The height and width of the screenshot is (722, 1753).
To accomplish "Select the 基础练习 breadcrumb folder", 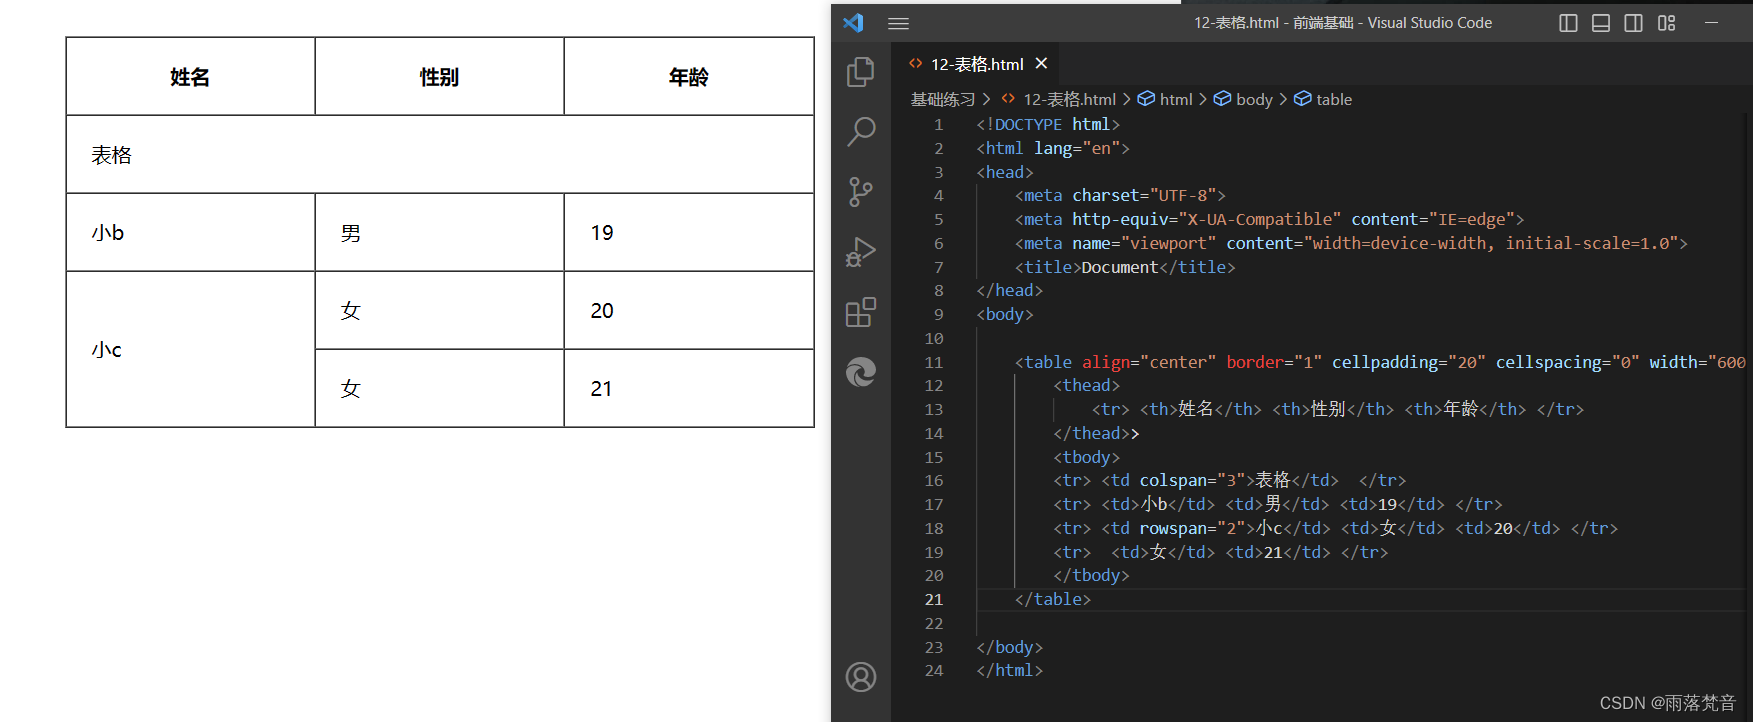I will pyautogui.click(x=942, y=99).
